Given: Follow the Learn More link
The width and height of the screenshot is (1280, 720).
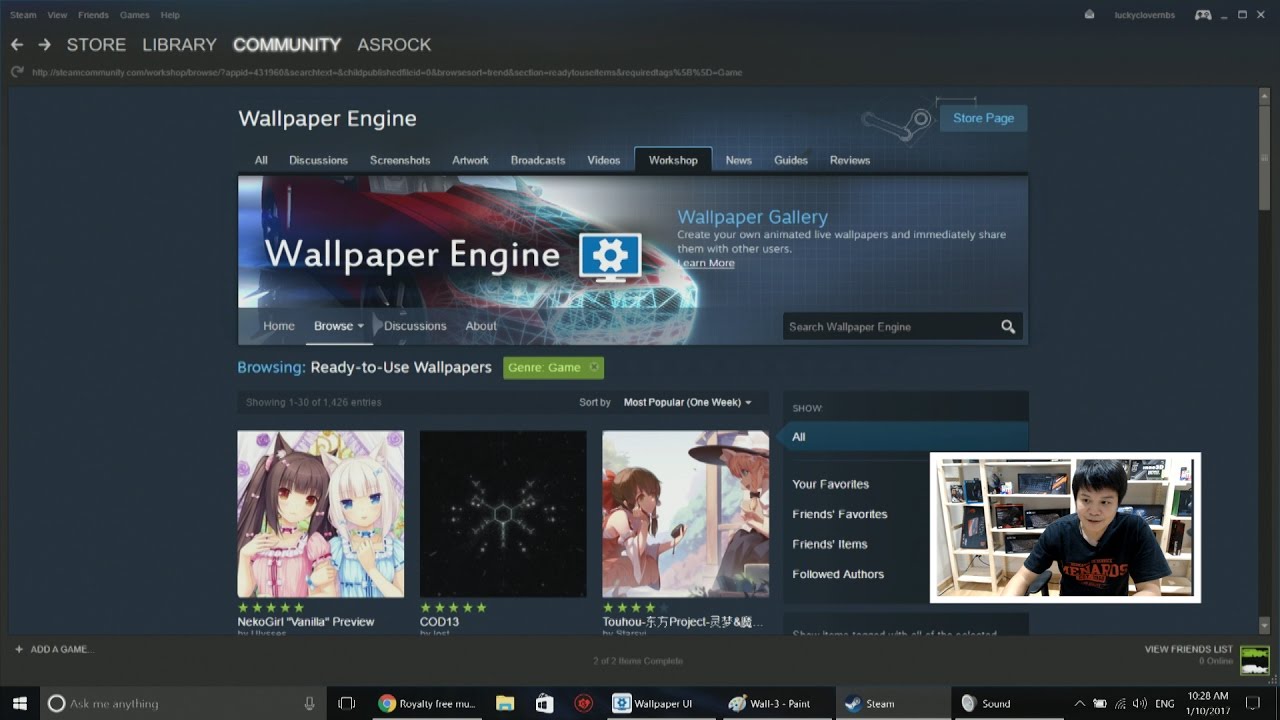Looking at the screenshot, I should [x=706, y=263].
